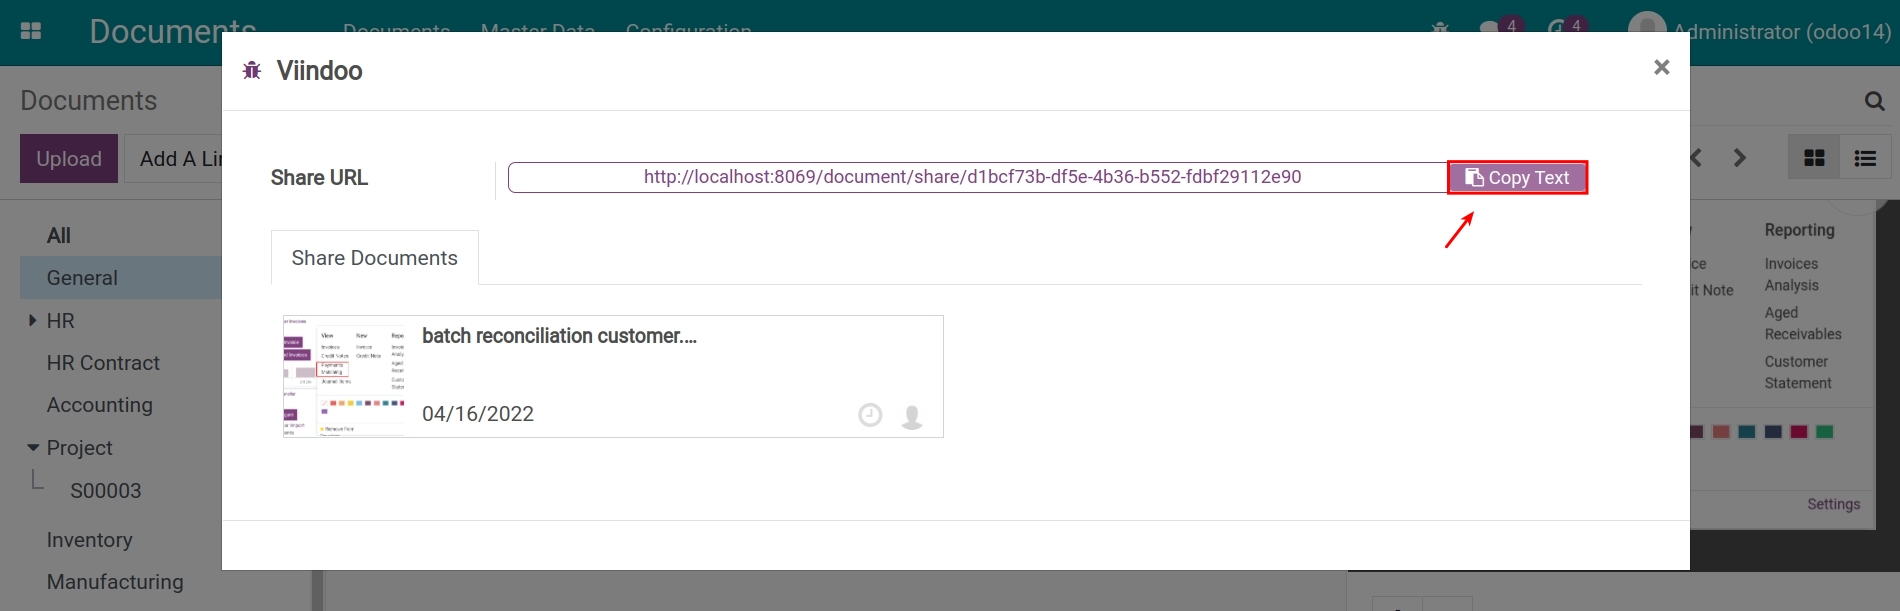Click the Add A Link button
The width and height of the screenshot is (1900, 611).
172,158
